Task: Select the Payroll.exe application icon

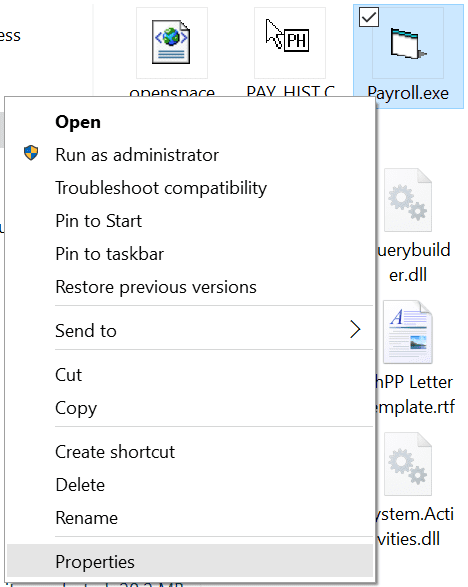Action: pos(408,43)
